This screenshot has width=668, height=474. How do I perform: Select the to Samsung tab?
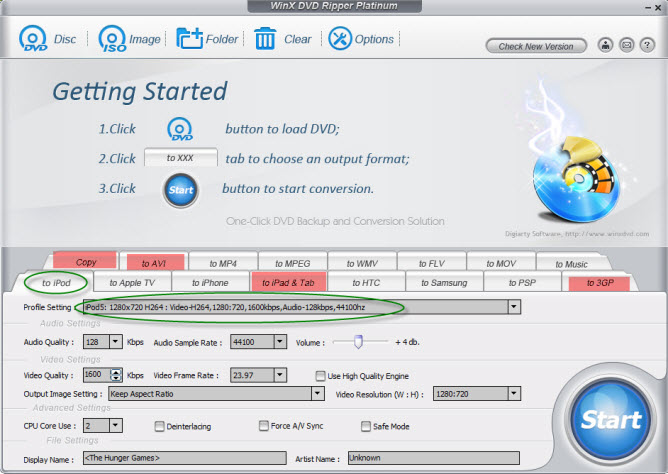pos(444,282)
